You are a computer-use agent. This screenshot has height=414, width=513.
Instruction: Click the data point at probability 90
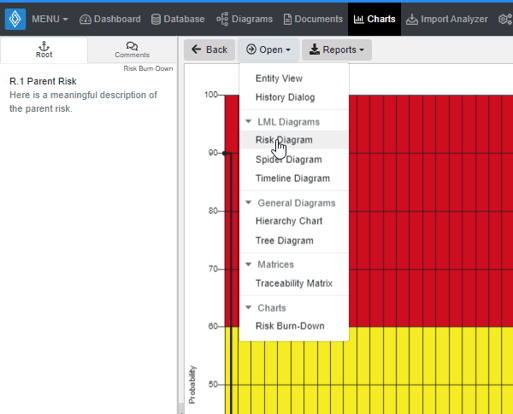click(224, 153)
